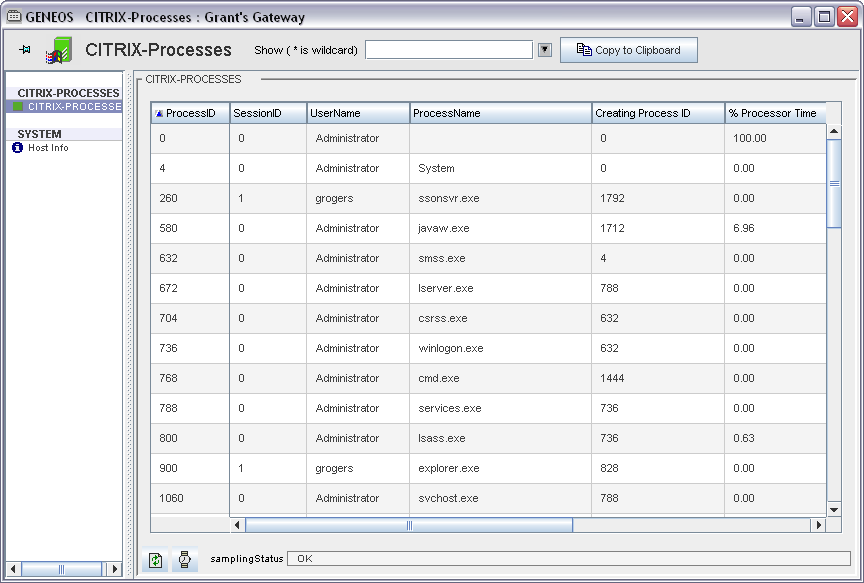Screen dimensions: 864x583
Task: Select the javaw.exe process row
Action: (x=443, y=229)
